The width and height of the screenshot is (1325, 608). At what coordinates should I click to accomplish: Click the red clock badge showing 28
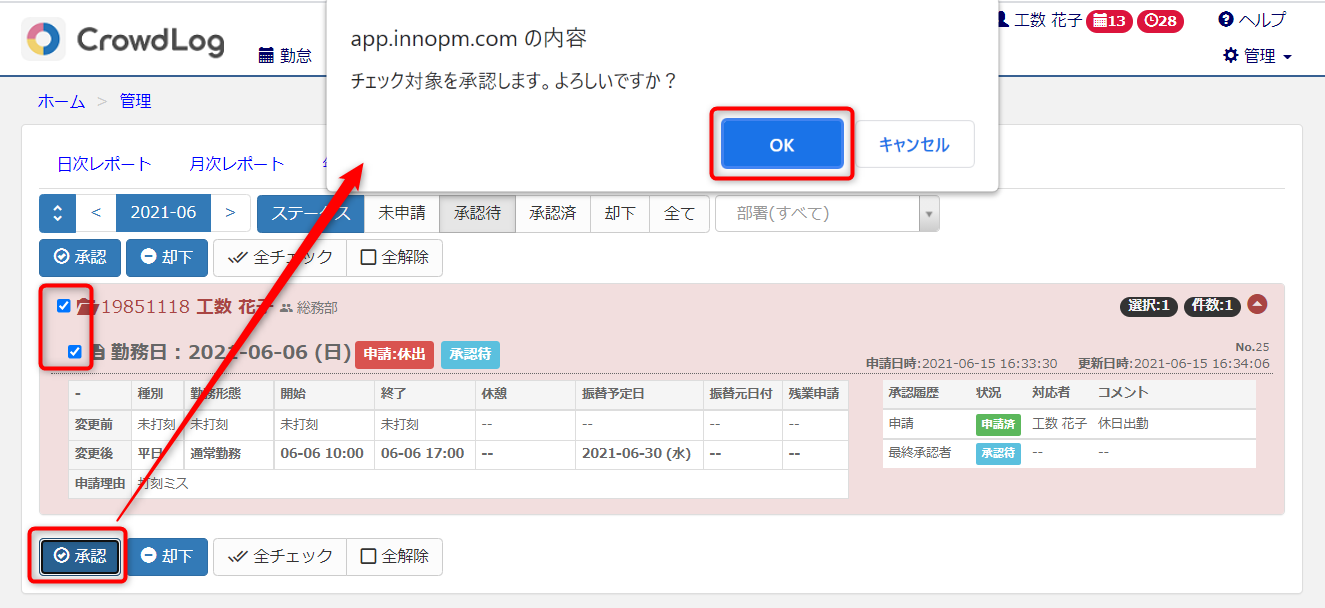[x=1160, y=21]
